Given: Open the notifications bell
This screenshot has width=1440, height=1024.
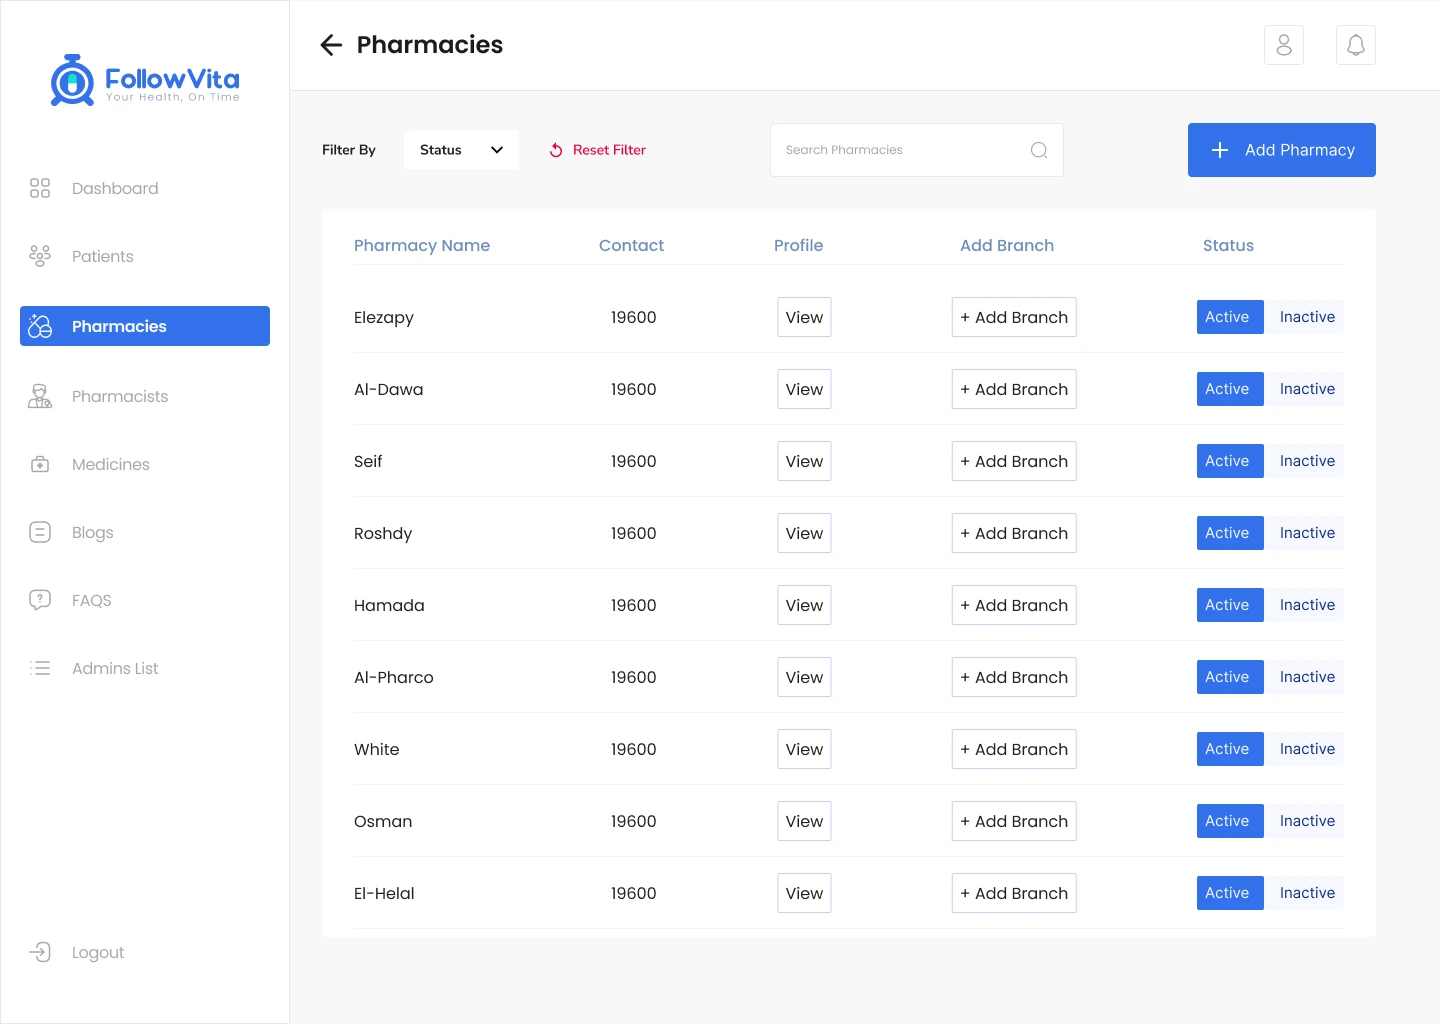Looking at the screenshot, I should [x=1355, y=45].
